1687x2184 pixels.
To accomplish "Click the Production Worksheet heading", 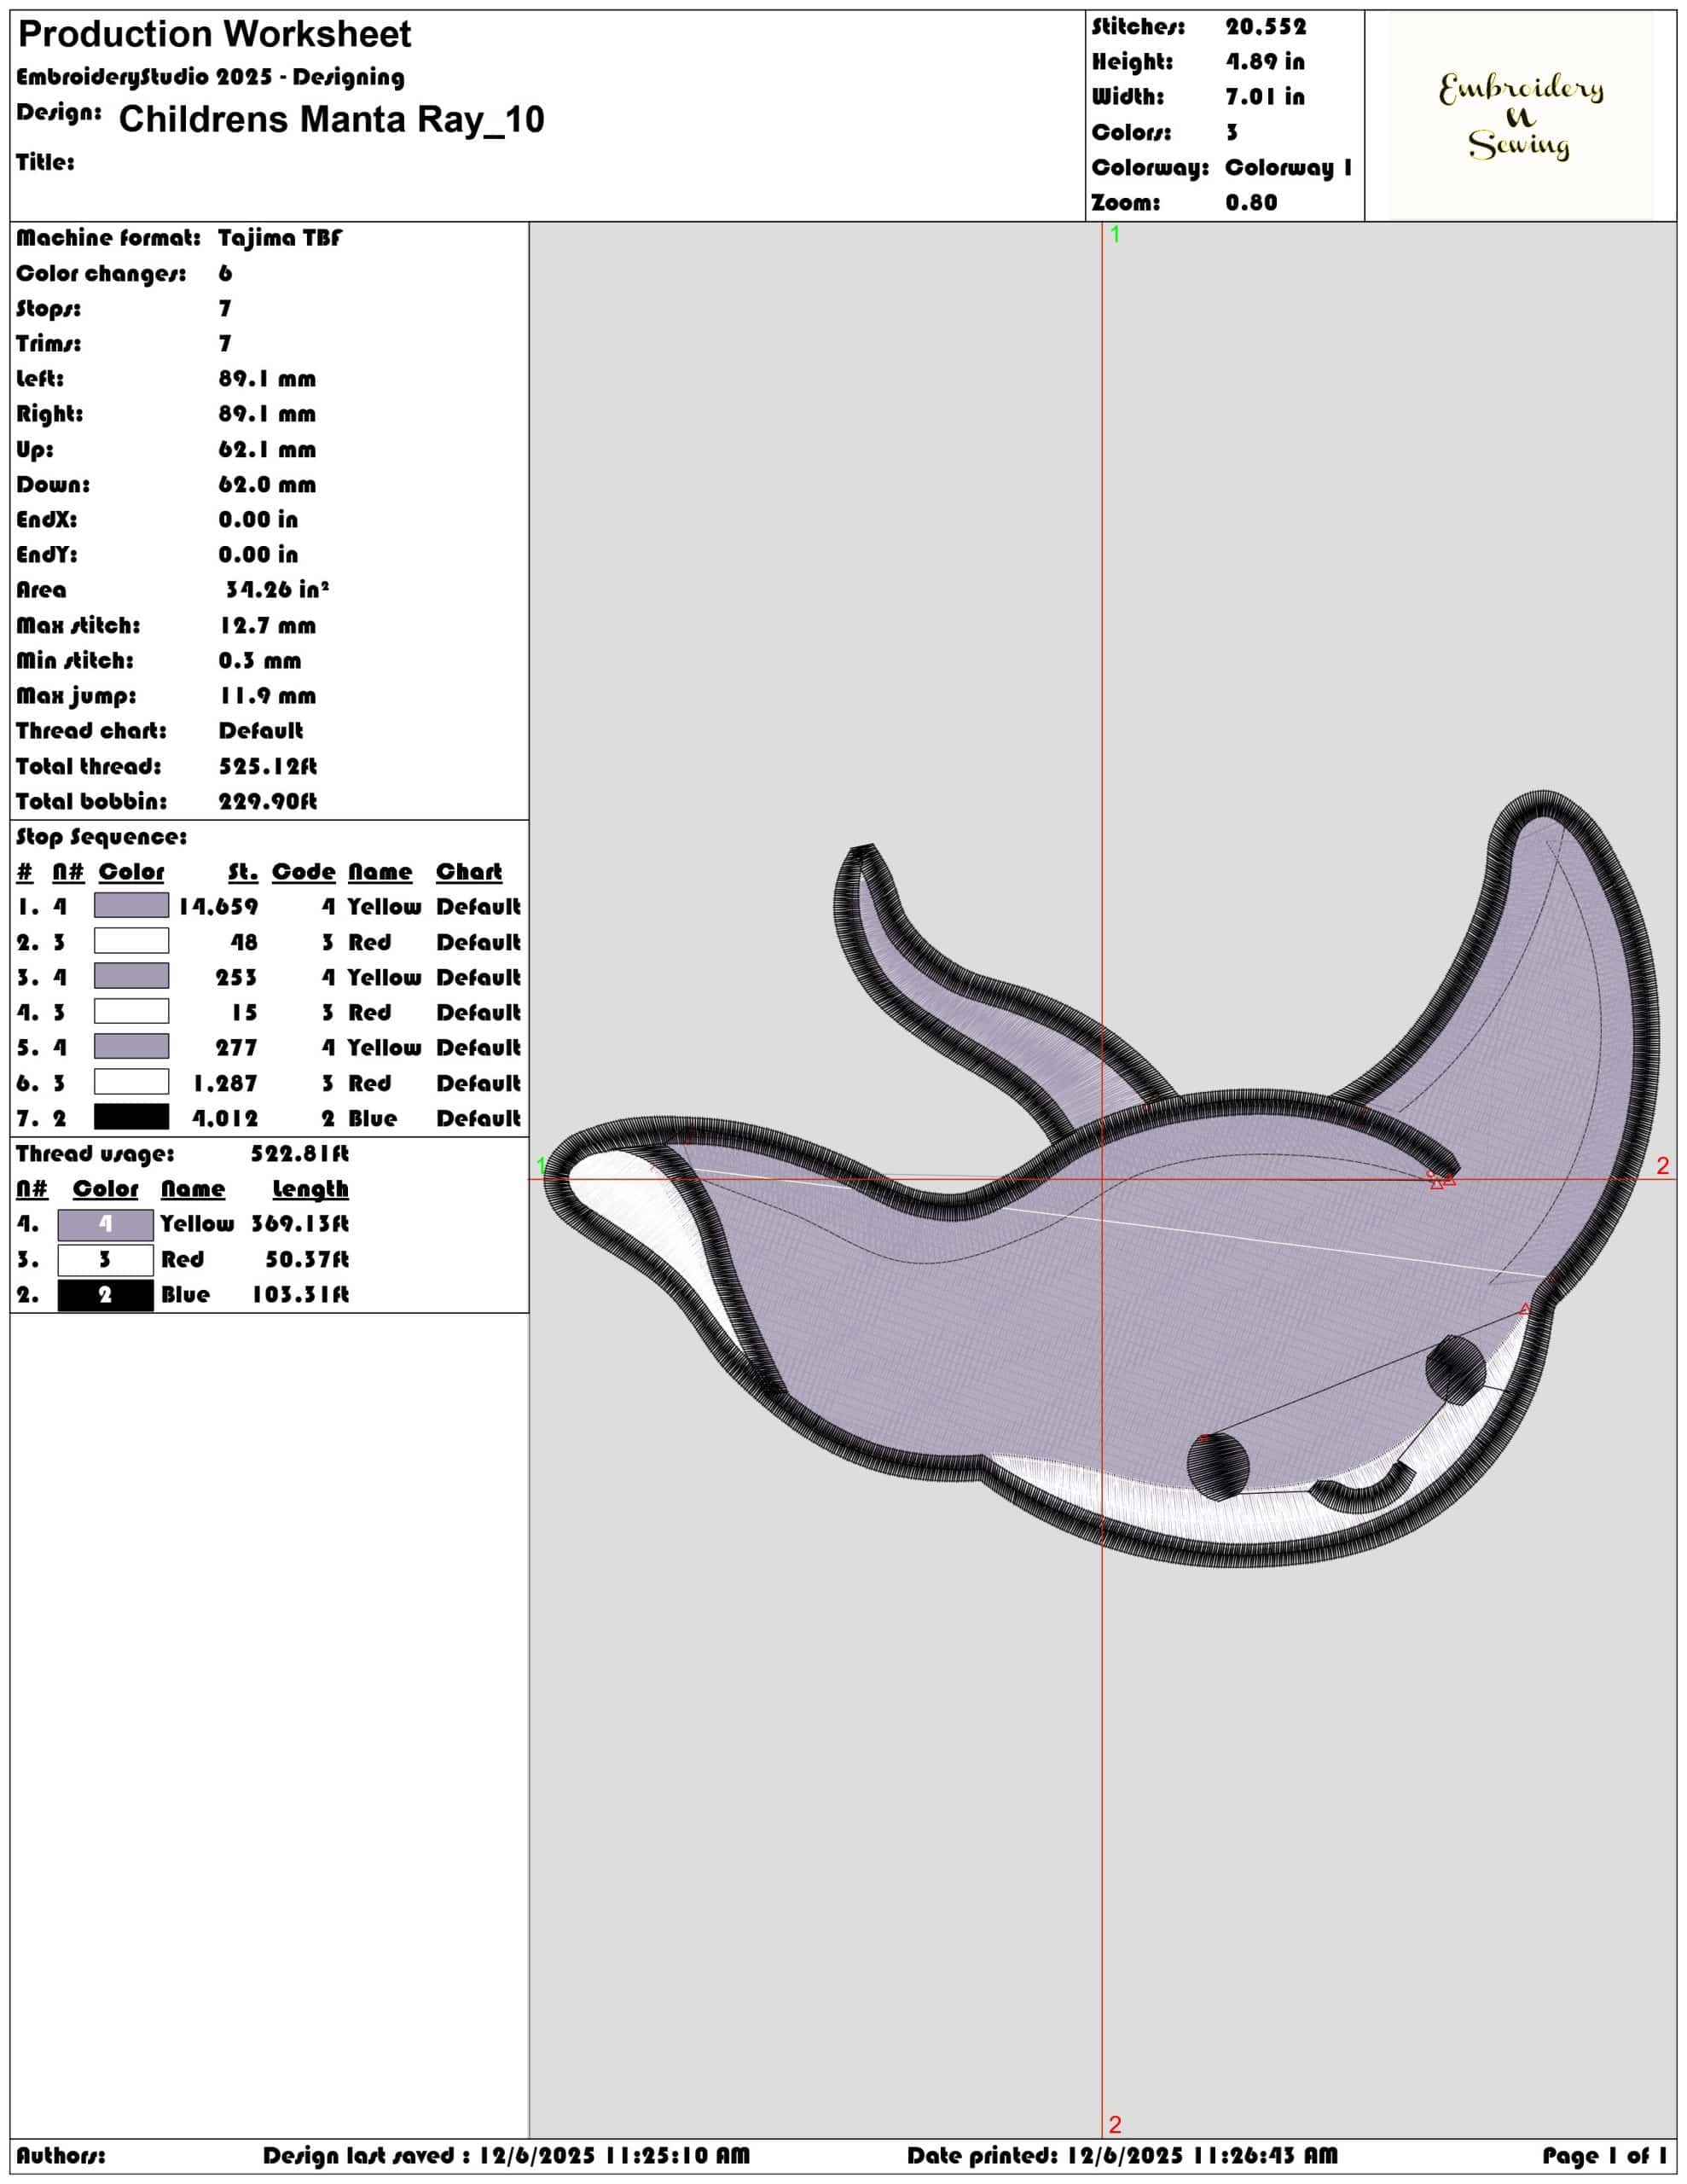I will coord(215,35).
